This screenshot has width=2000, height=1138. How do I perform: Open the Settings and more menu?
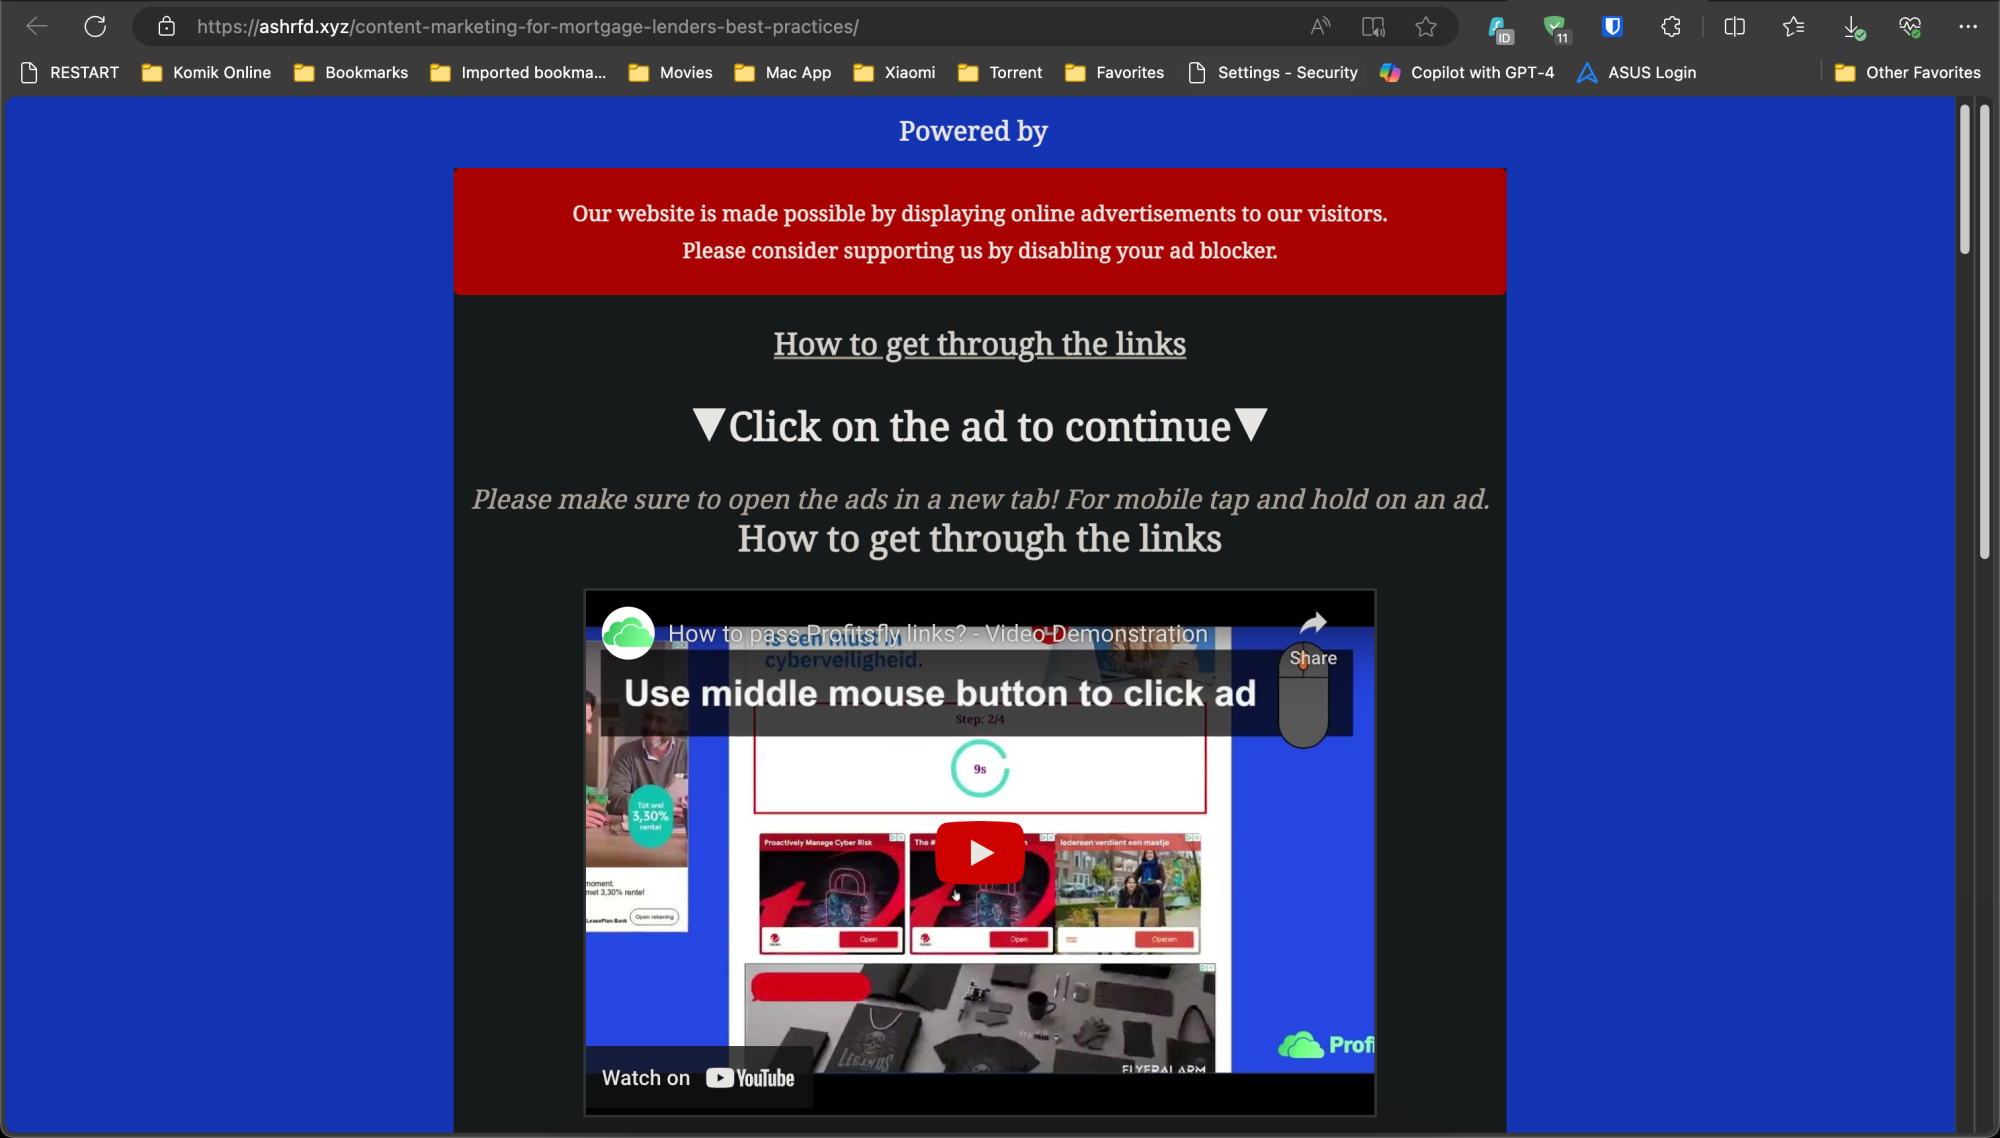[1967, 27]
